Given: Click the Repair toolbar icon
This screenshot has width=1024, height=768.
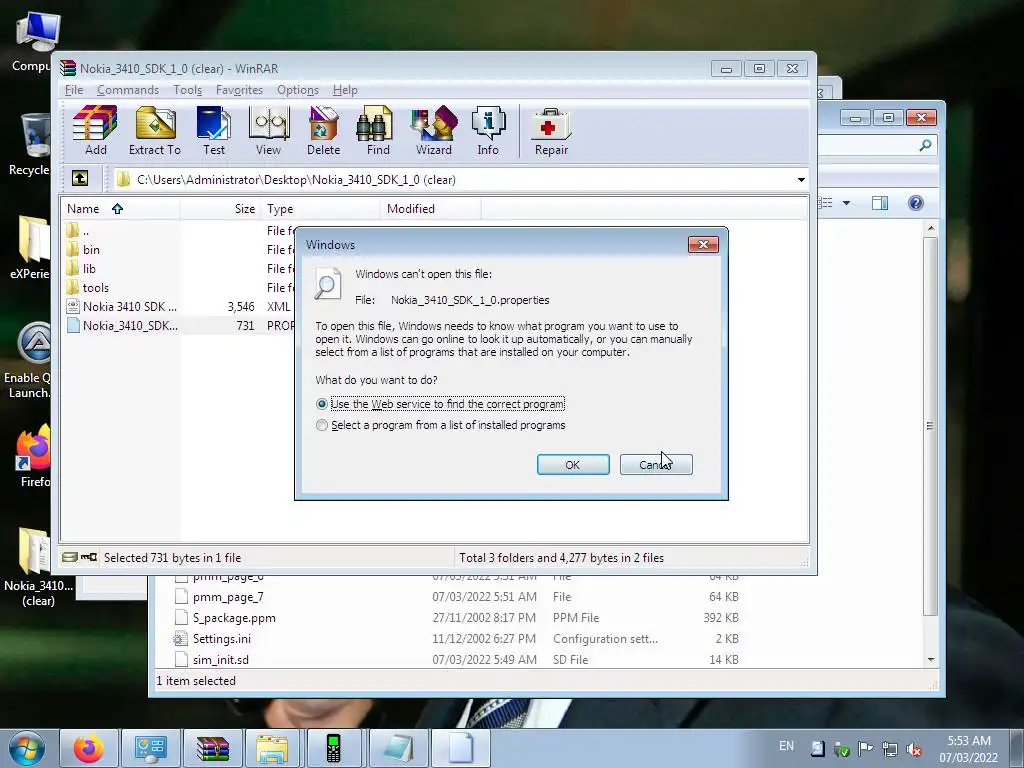Looking at the screenshot, I should (551, 131).
